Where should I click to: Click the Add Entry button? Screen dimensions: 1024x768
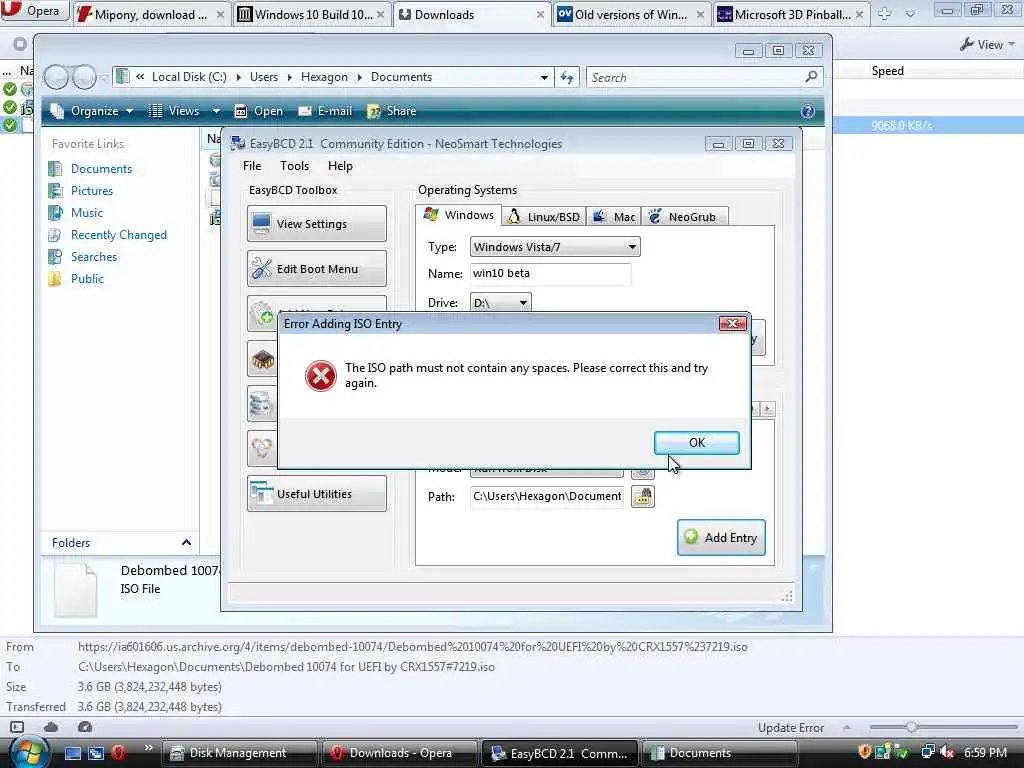721,537
